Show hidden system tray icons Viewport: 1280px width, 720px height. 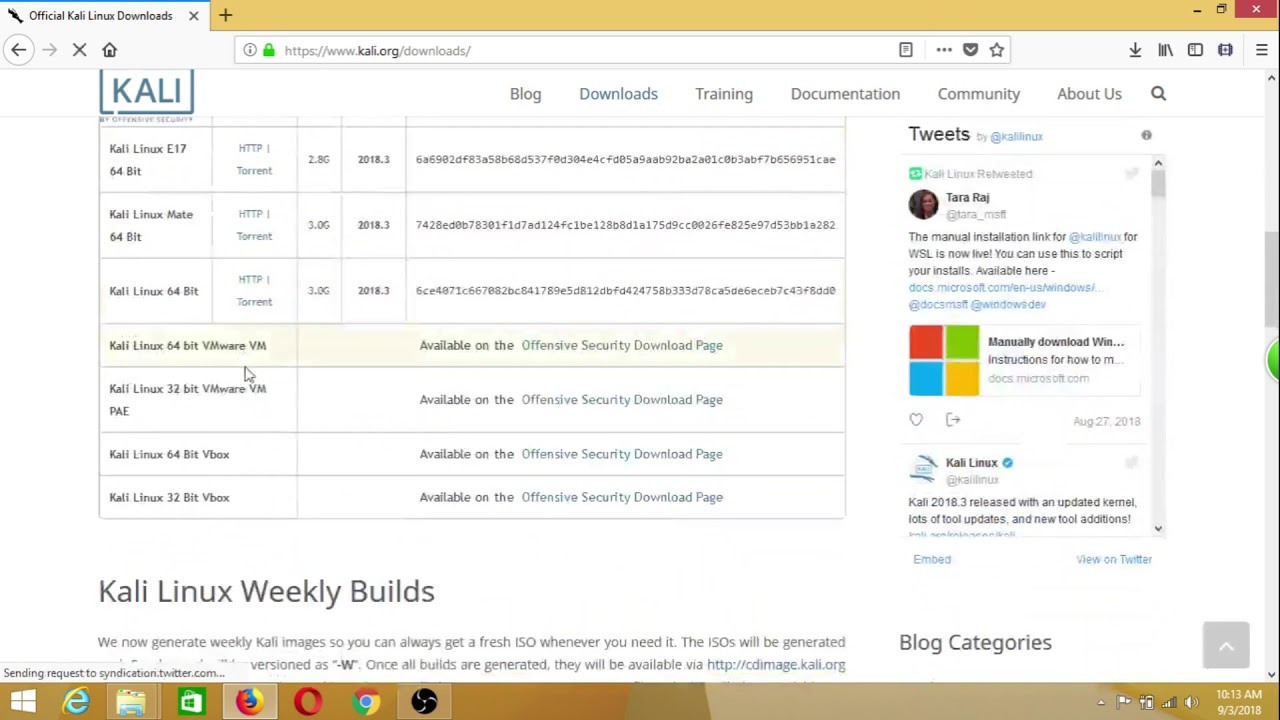pyautogui.click(x=1101, y=702)
